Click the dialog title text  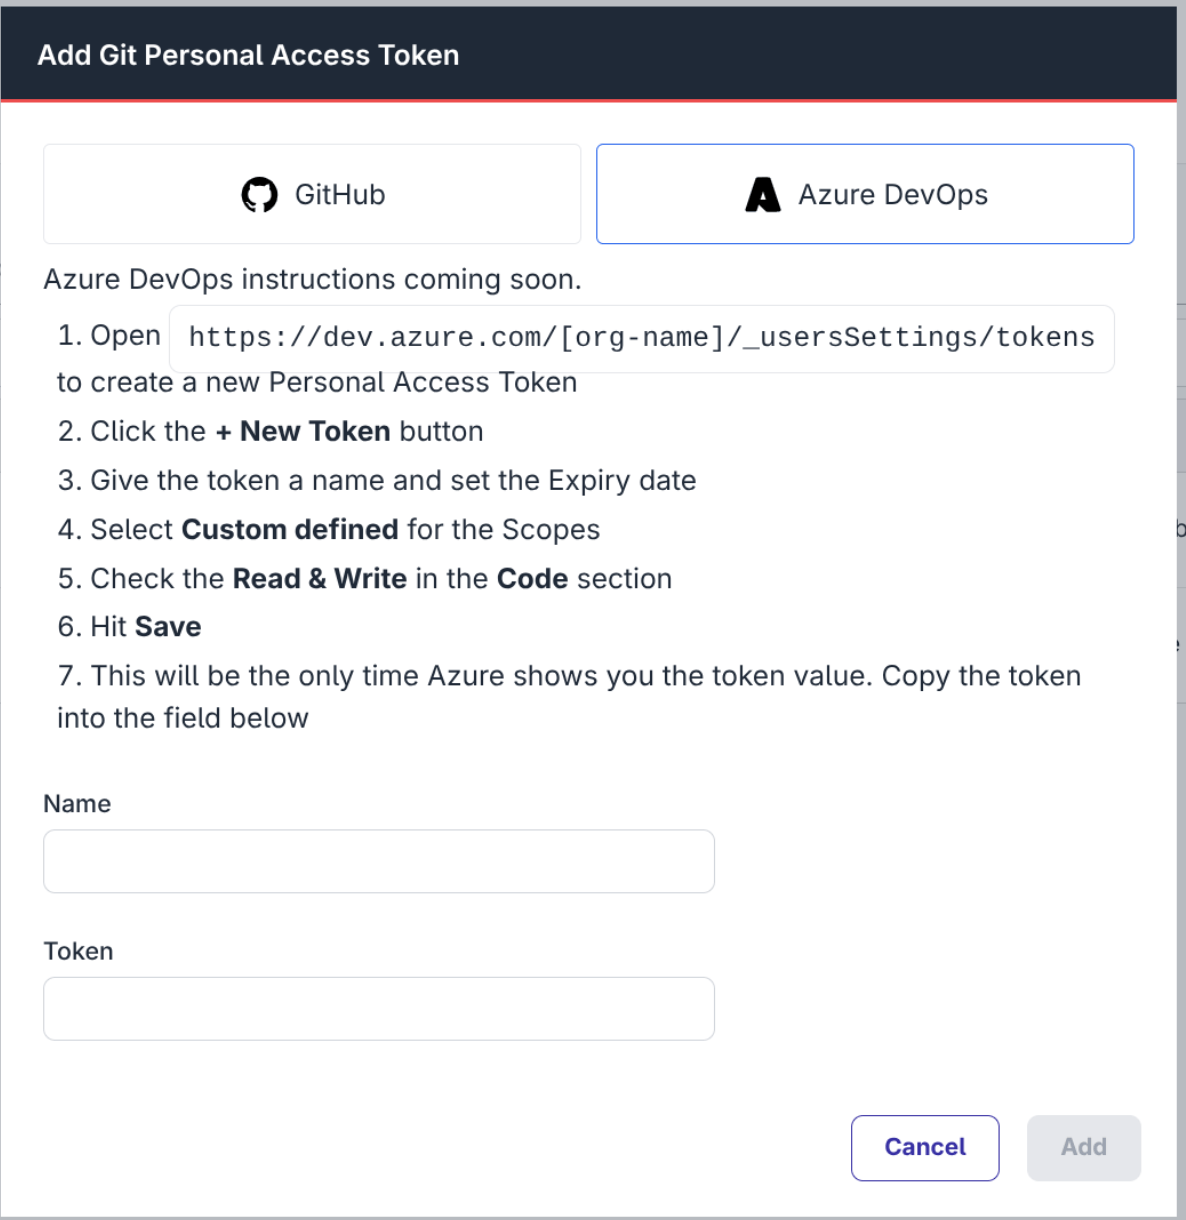pyautogui.click(x=248, y=55)
